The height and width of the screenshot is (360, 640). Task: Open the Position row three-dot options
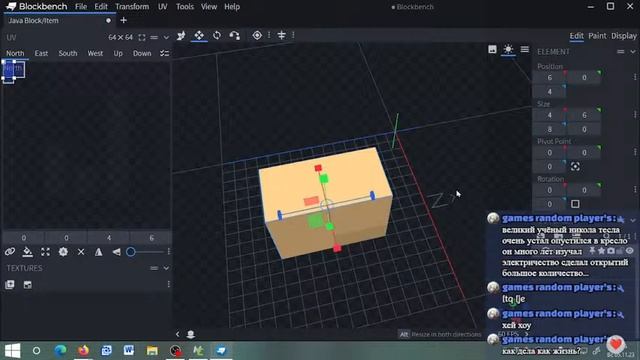635,77
